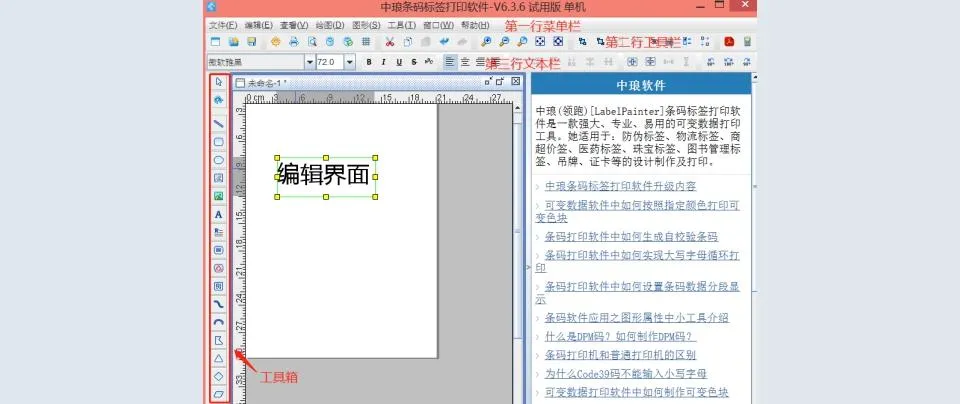Click the 编辑界面 text object on canvas
This screenshot has height=404, width=960.
coord(325,174)
